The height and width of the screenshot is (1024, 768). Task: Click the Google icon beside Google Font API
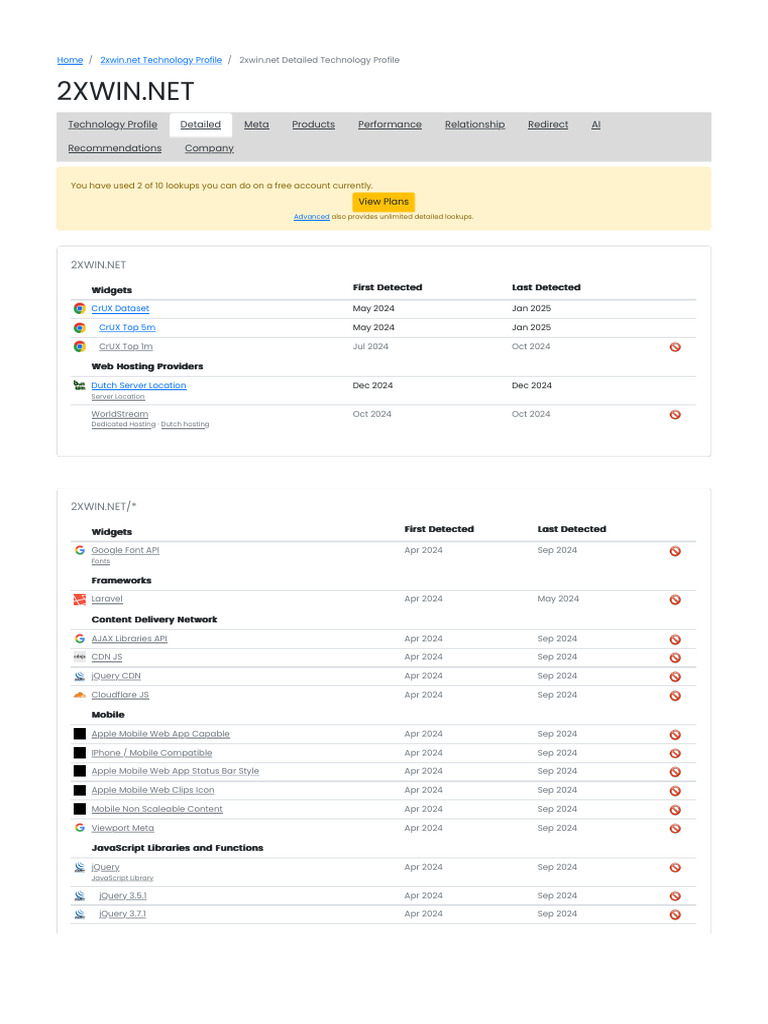point(80,550)
